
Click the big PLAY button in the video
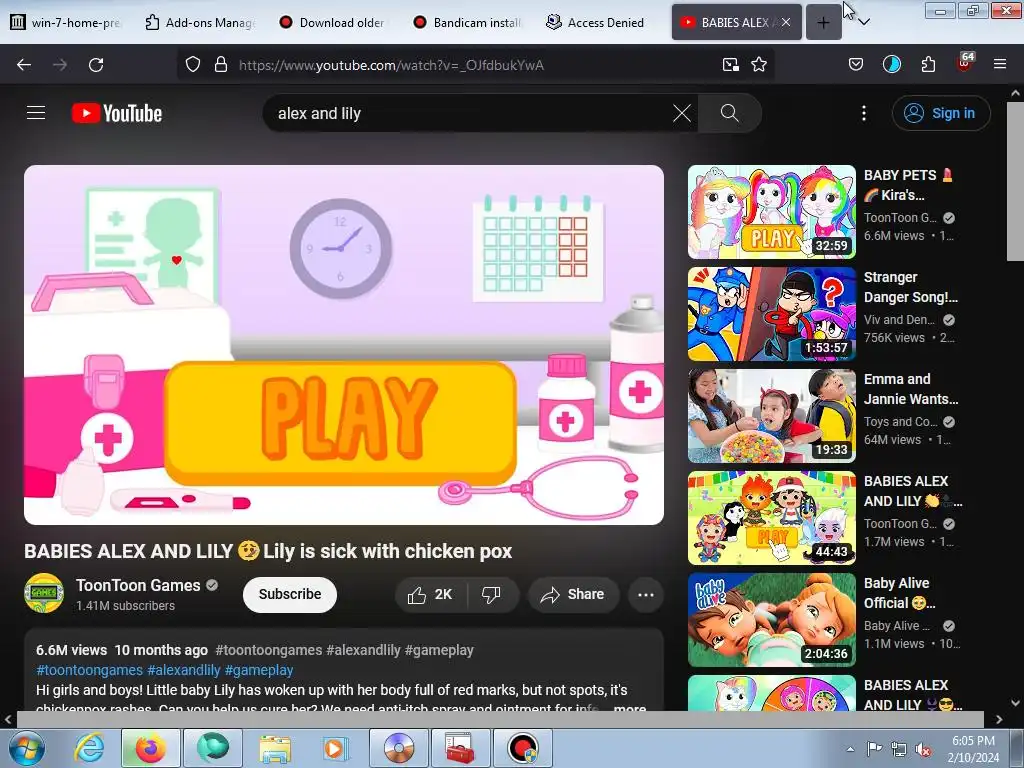pos(340,422)
